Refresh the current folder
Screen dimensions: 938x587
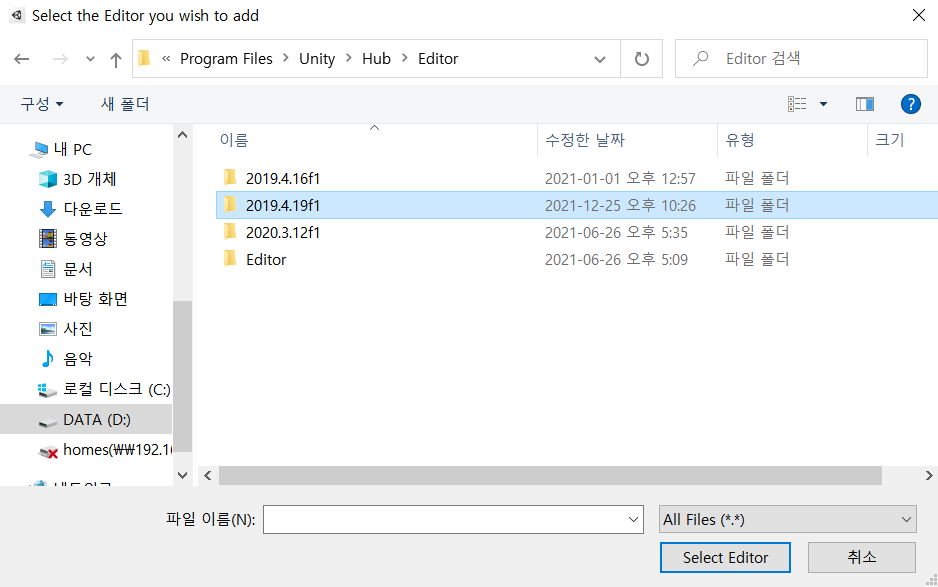(x=641, y=59)
